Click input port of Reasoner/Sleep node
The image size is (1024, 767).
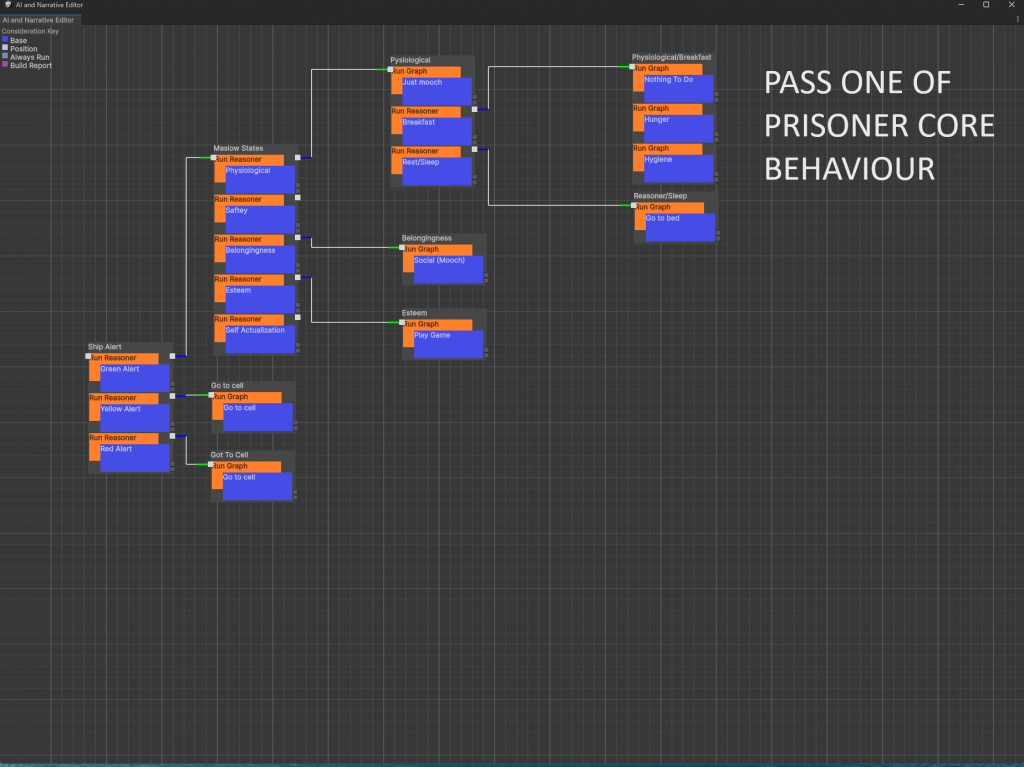tap(632, 206)
